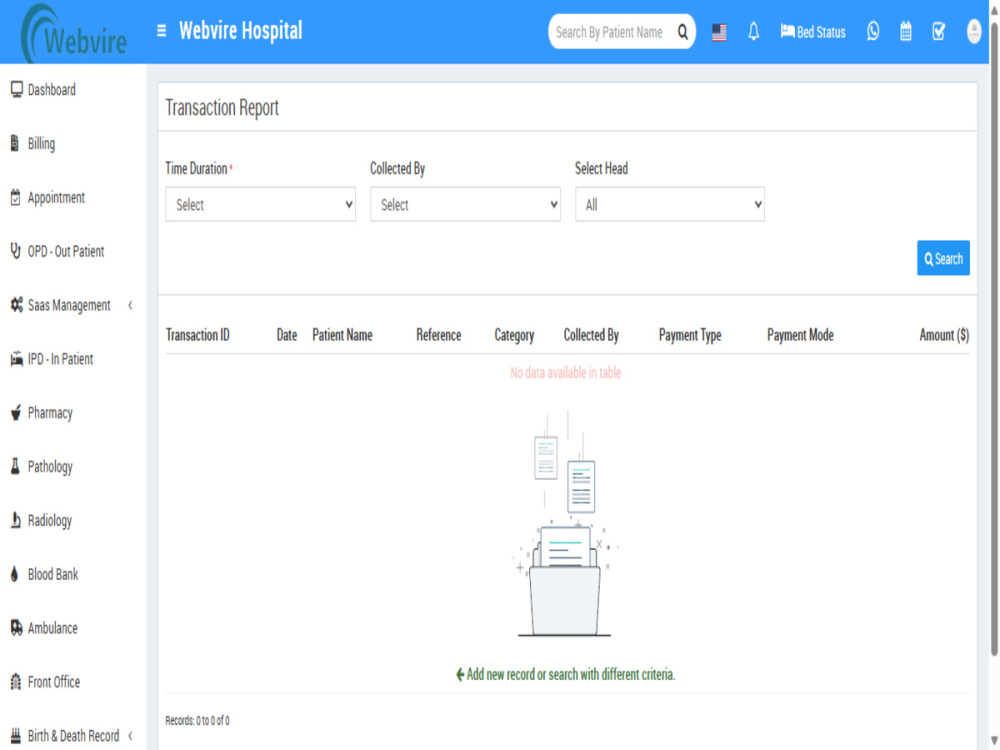
Task: Click the blue Search button
Action: pos(943,258)
